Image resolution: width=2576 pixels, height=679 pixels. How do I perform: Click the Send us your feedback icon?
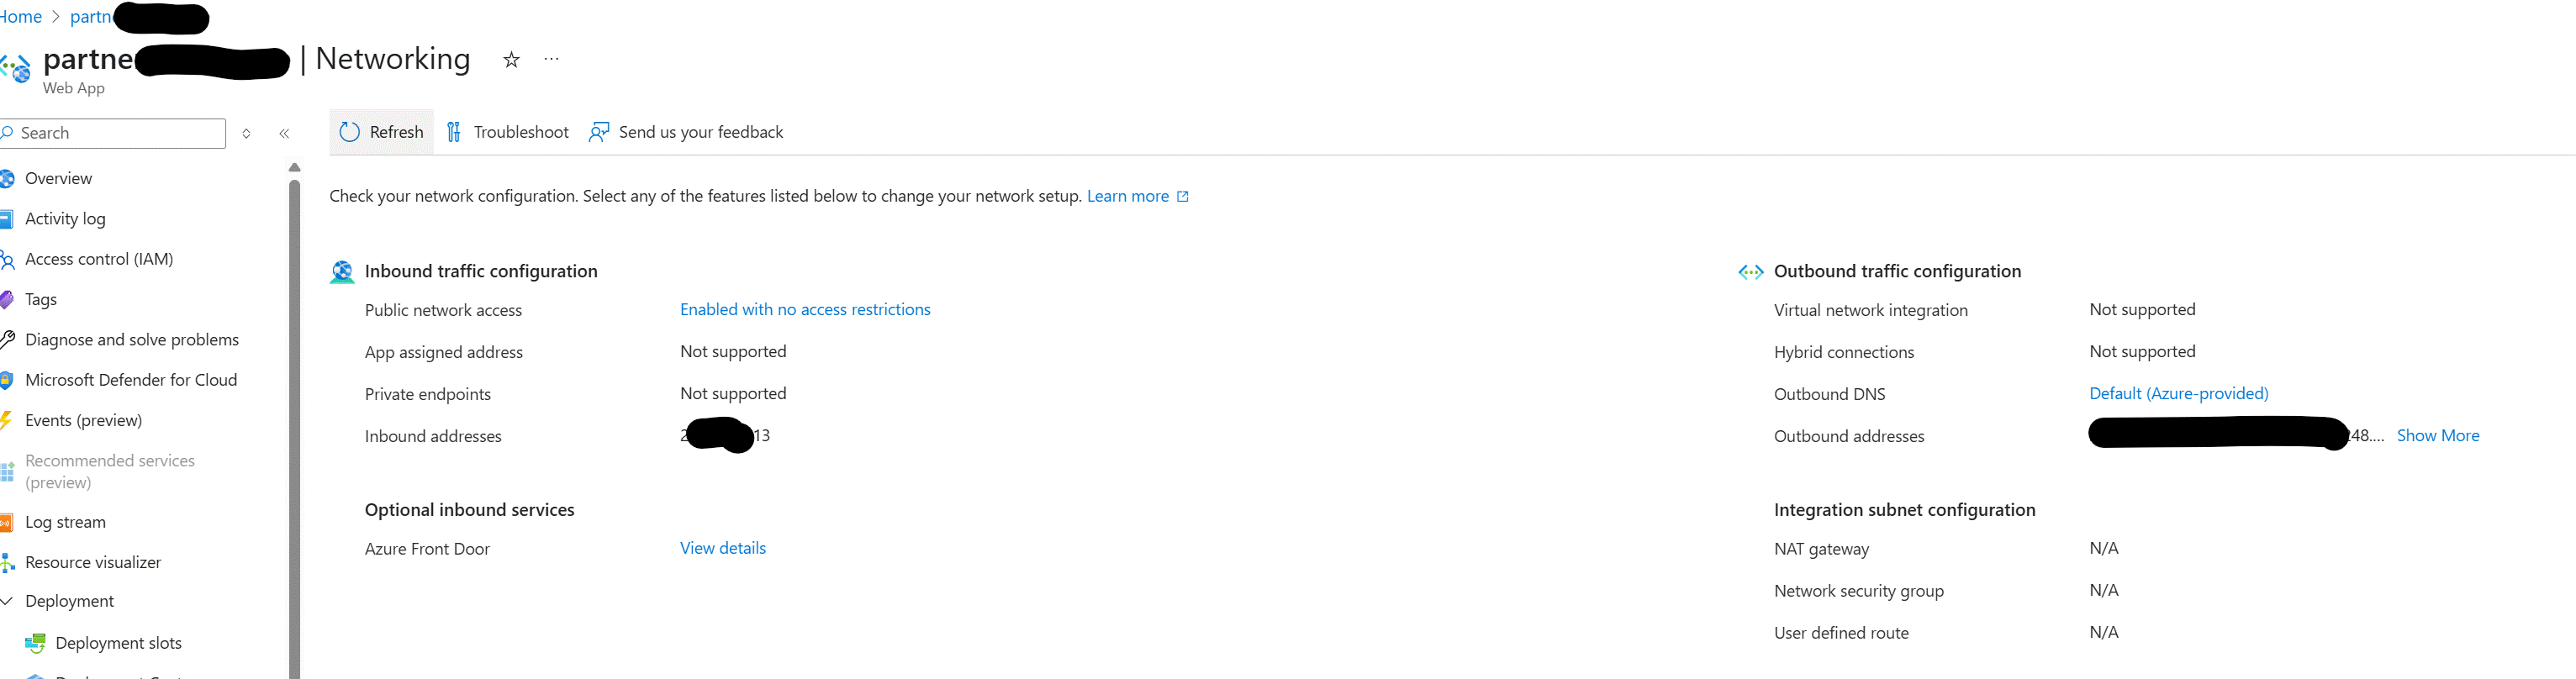click(599, 132)
